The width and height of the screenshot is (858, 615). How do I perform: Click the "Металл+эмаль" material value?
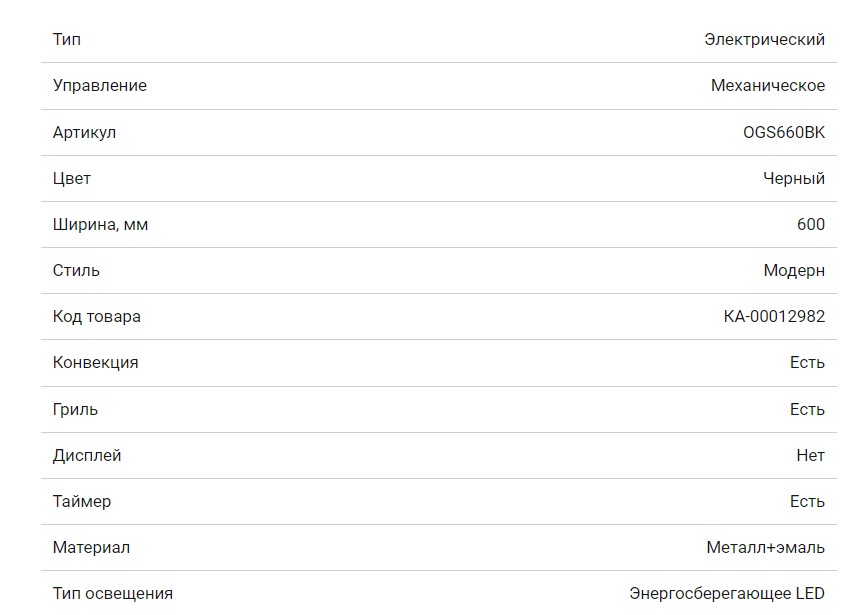[x=765, y=547]
